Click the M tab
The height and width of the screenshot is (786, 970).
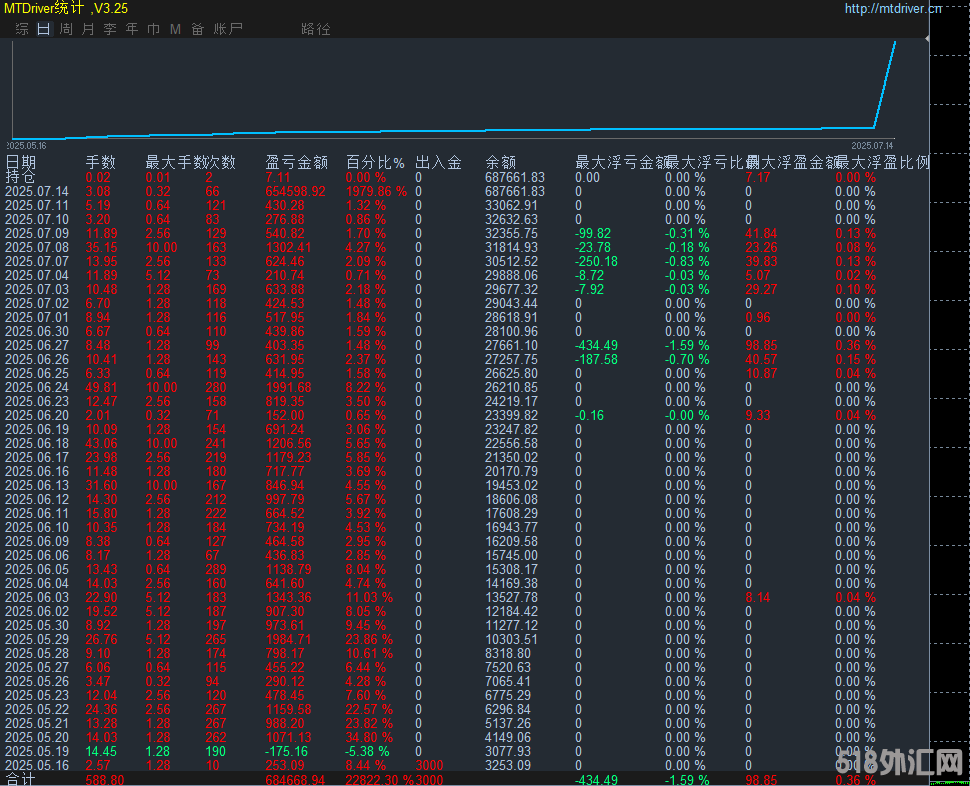176,29
